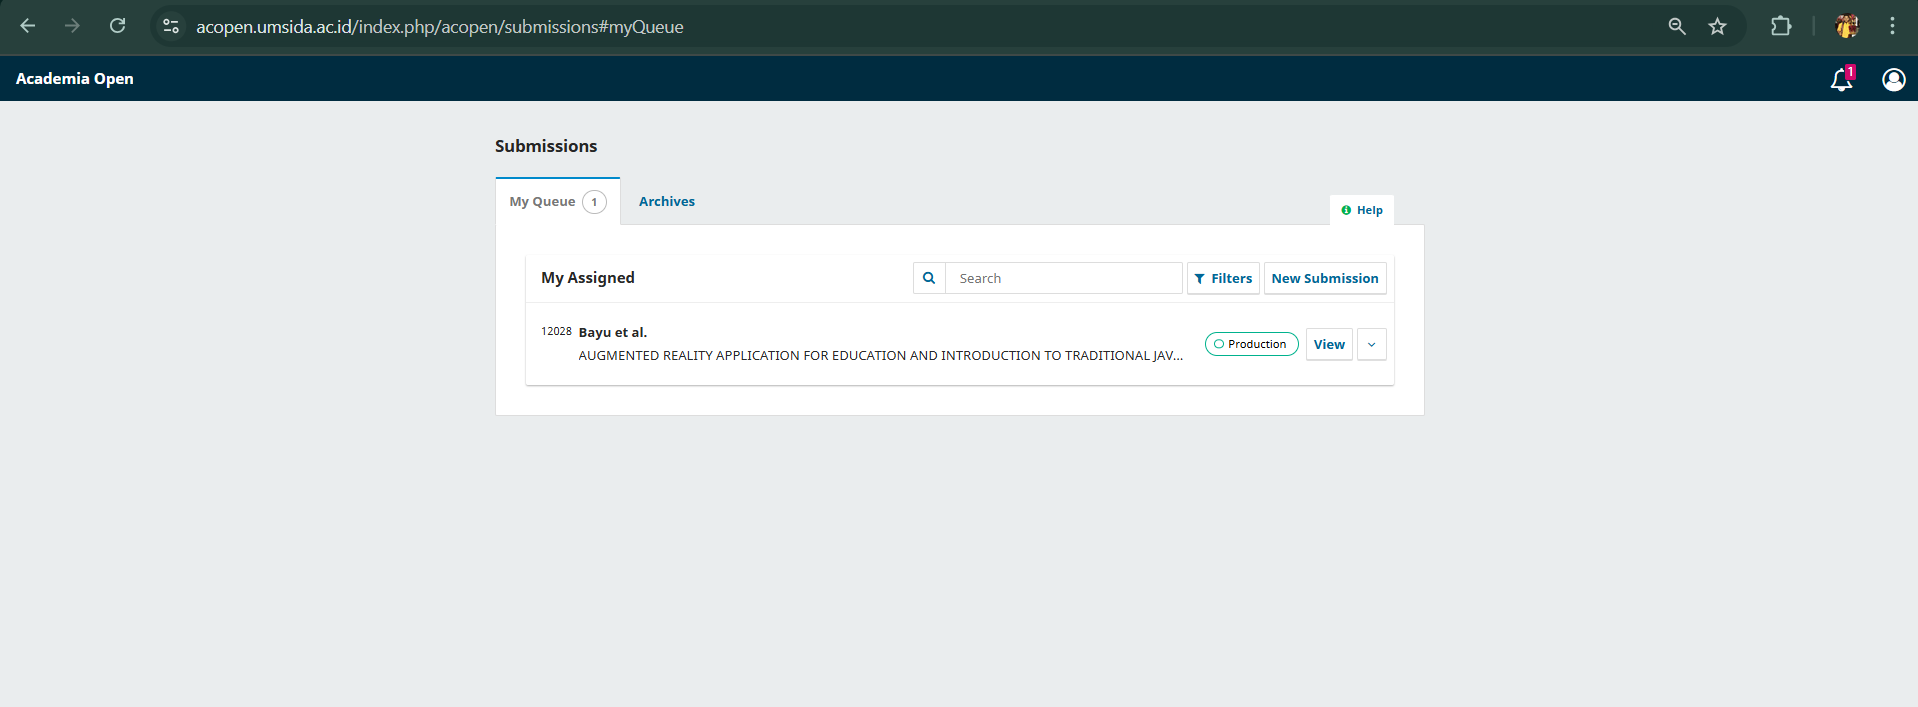The width and height of the screenshot is (1918, 707).
Task: Select the My Queue tab
Action: [x=556, y=201]
